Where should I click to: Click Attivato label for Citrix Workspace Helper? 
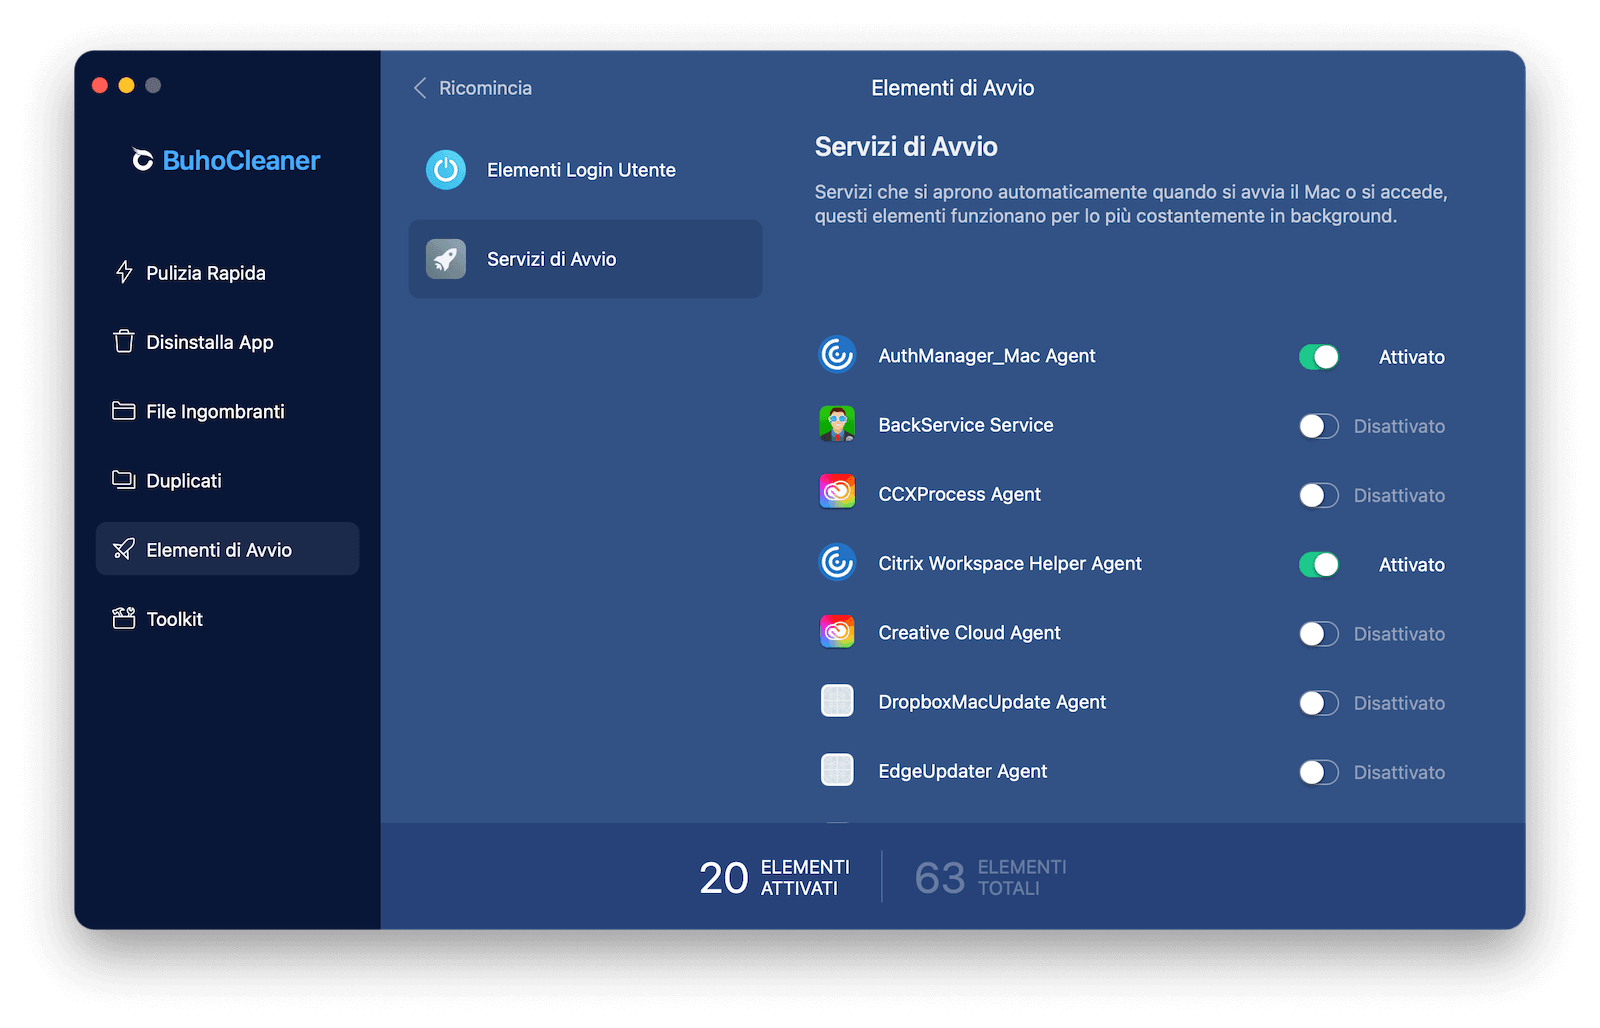1412,565
